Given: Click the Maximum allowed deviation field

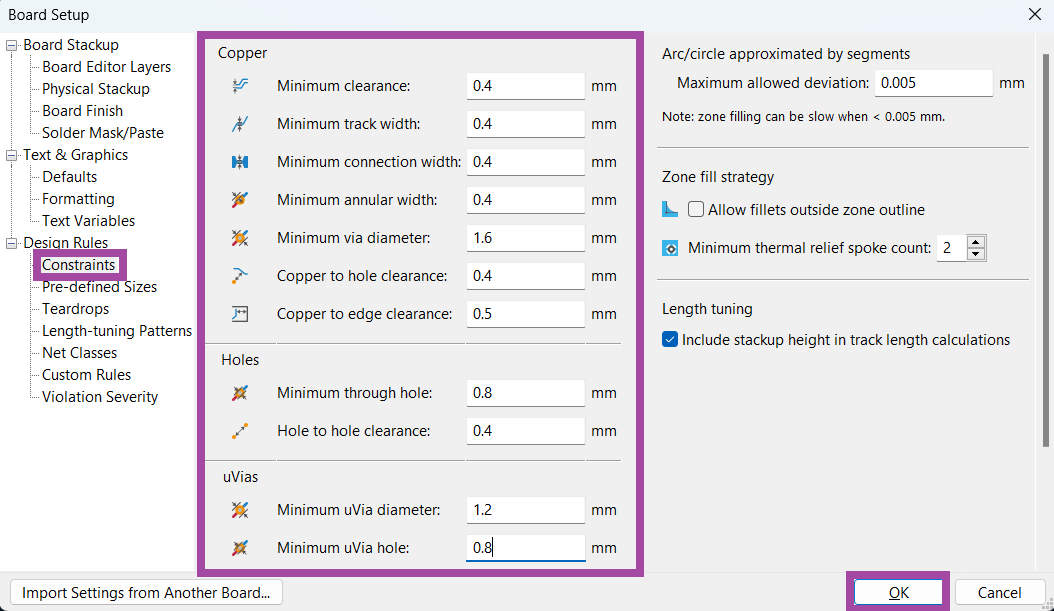Looking at the screenshot, I should click(x=932, y=83).
